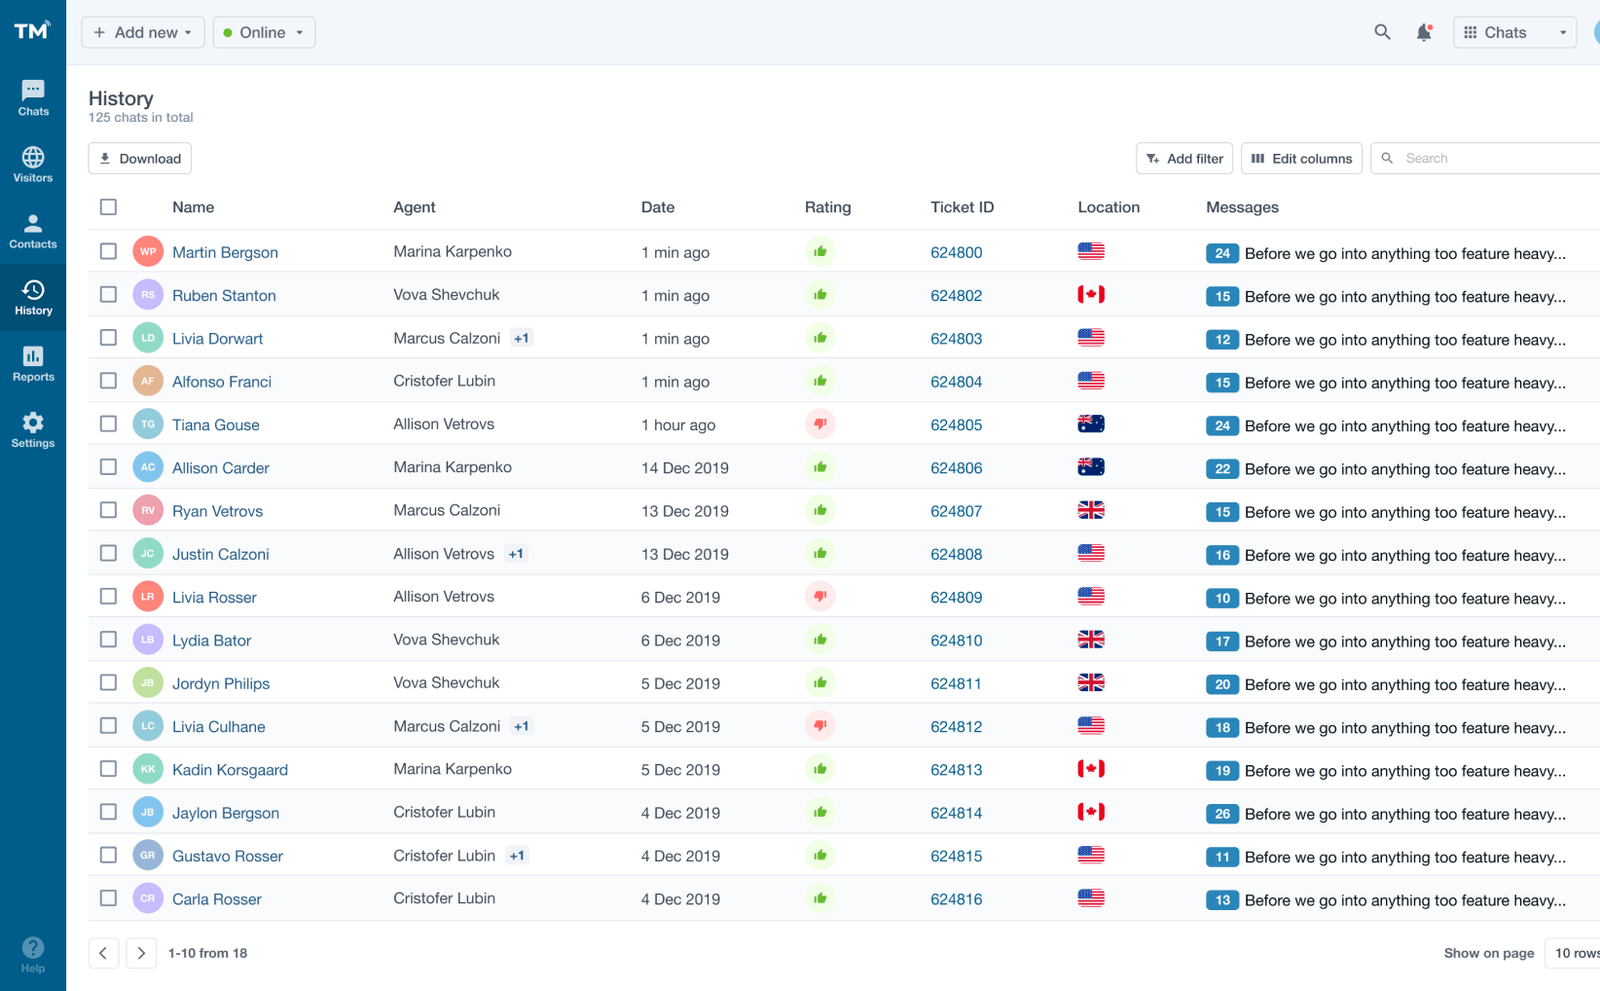The image size is (1600, 991).
Task: Select the checkbox beside Martin Bergson
Action: [108, 251]
